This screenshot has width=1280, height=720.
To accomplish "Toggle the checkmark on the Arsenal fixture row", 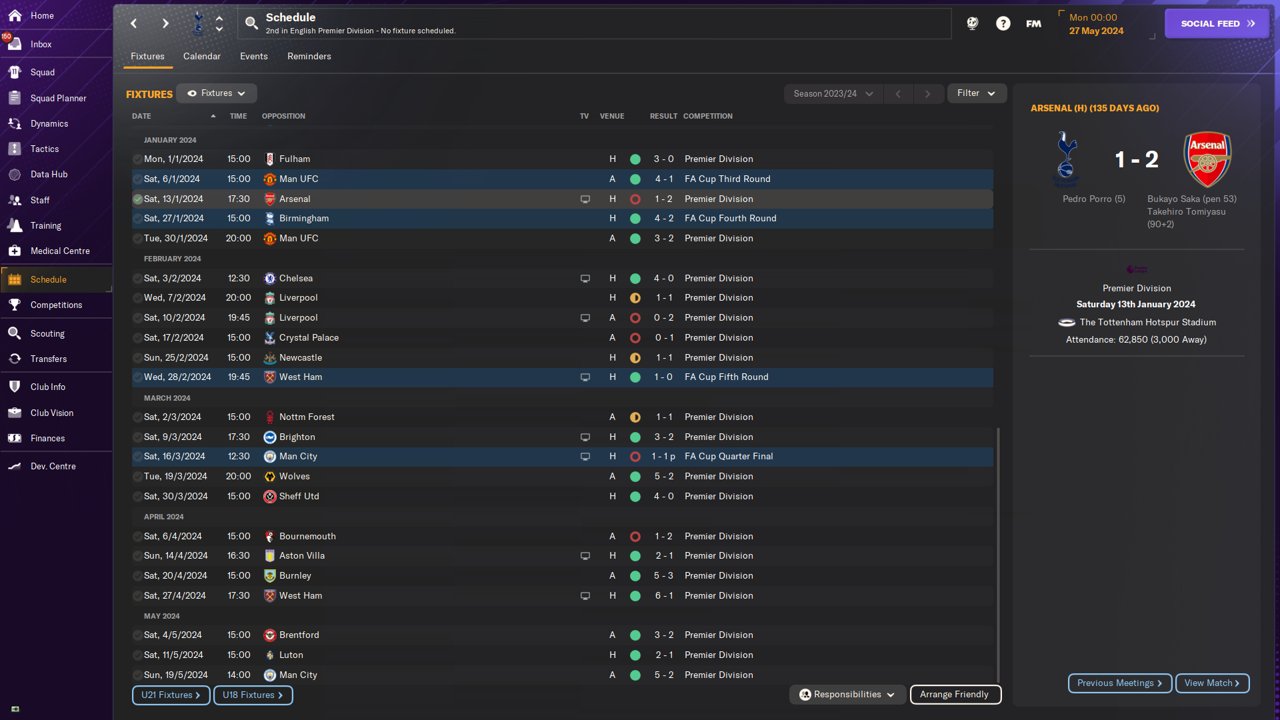I will pyautogui.click(x=138, y=199).
